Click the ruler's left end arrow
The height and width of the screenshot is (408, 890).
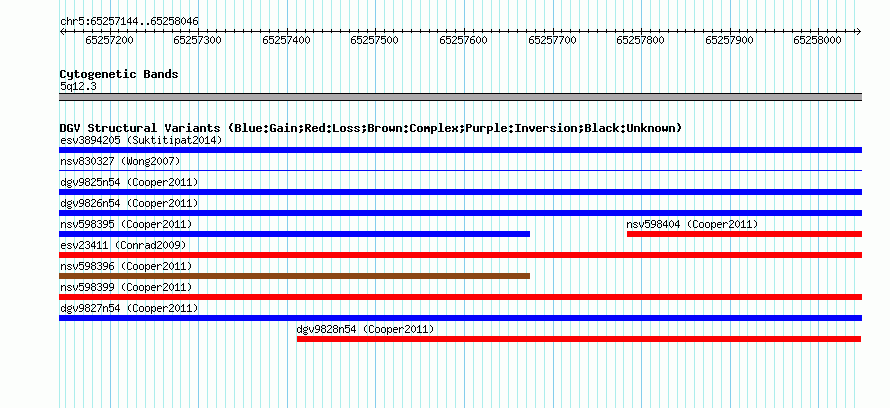click(62, 31)
